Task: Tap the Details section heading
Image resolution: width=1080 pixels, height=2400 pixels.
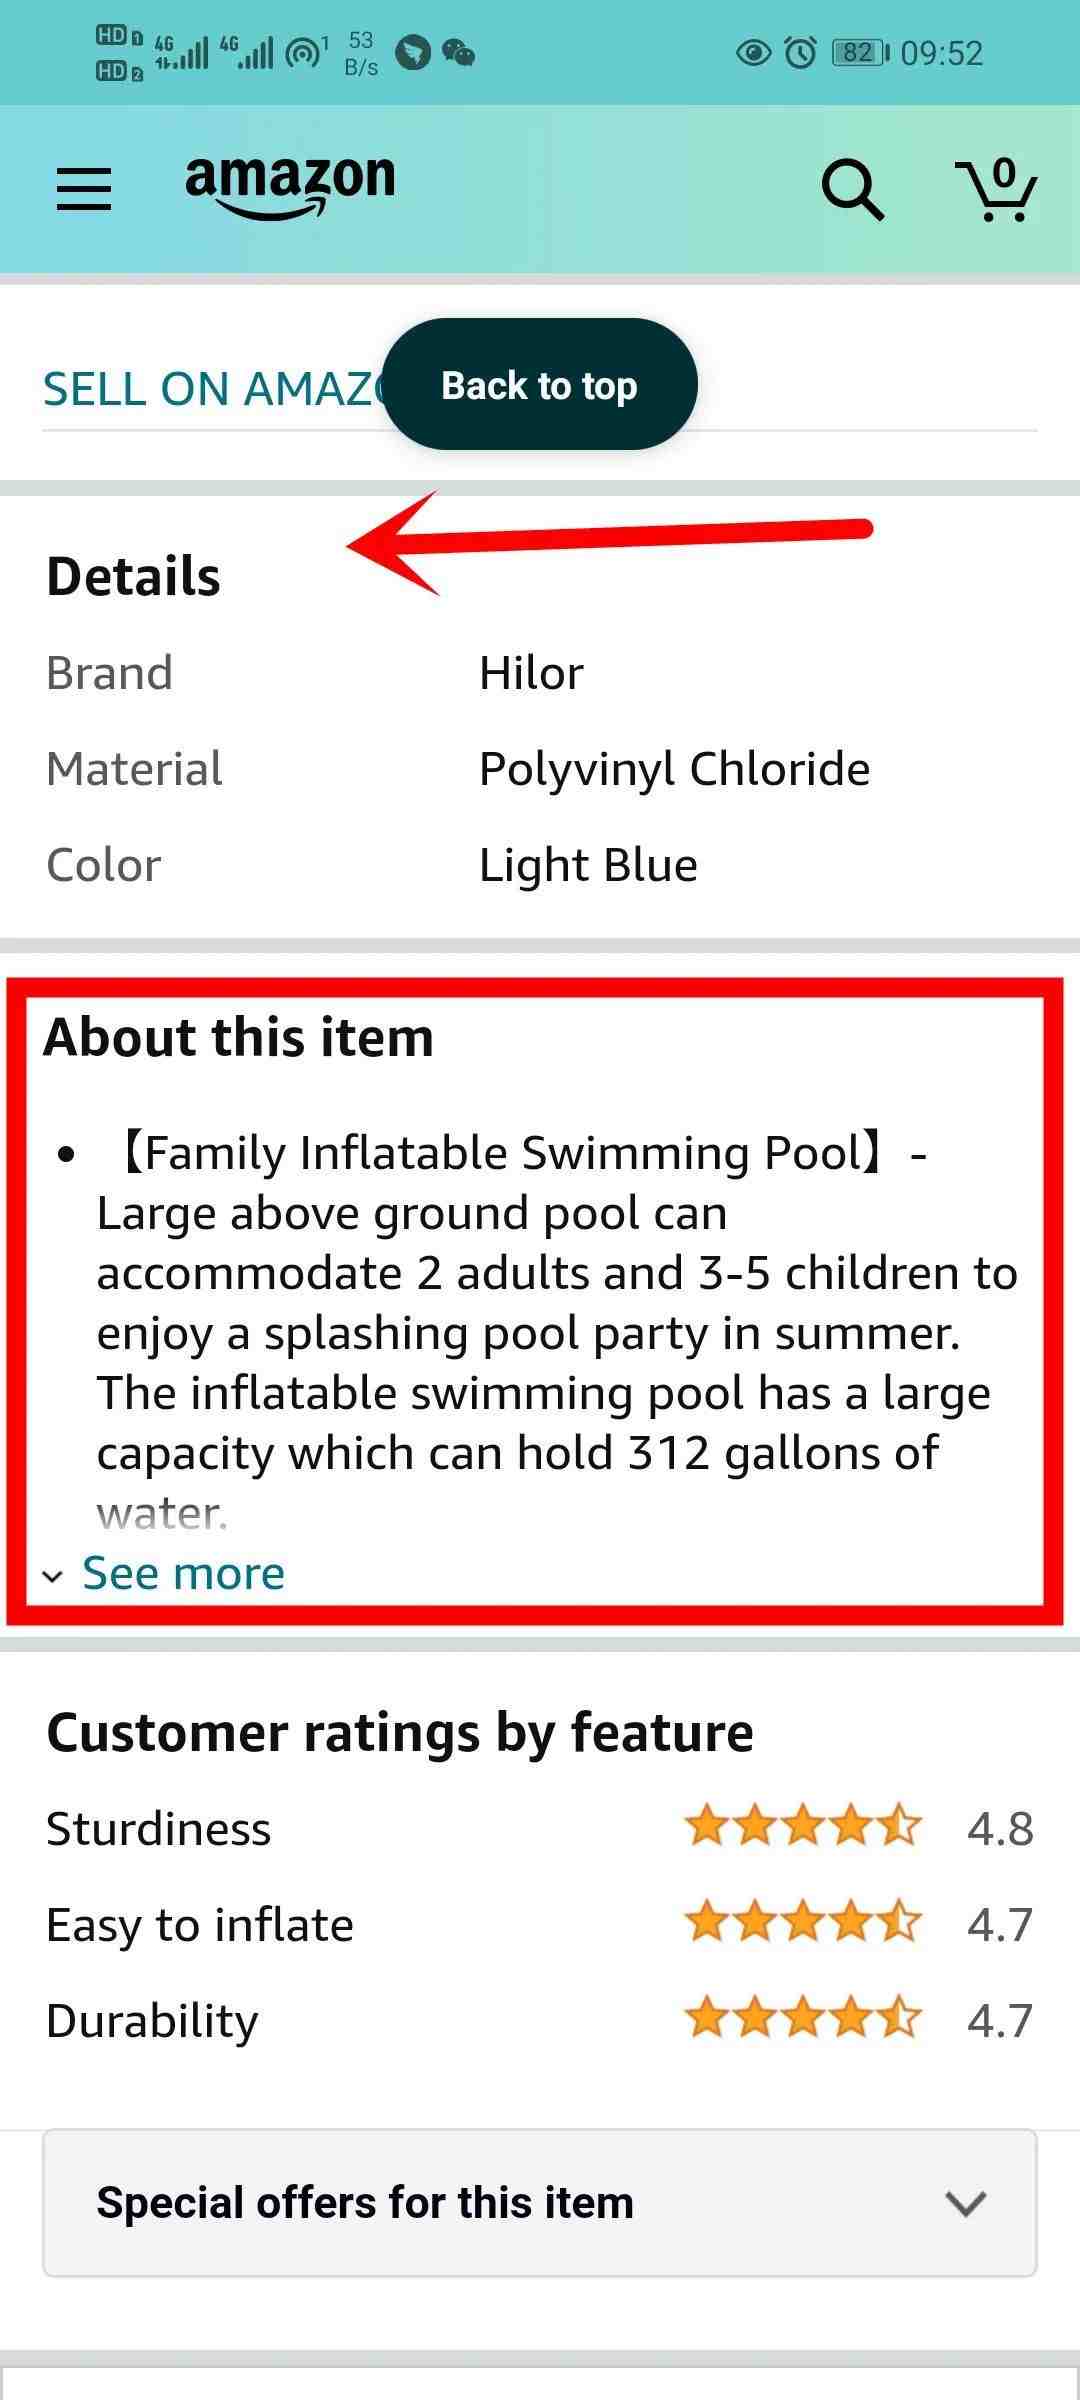Action: (133, 577)
